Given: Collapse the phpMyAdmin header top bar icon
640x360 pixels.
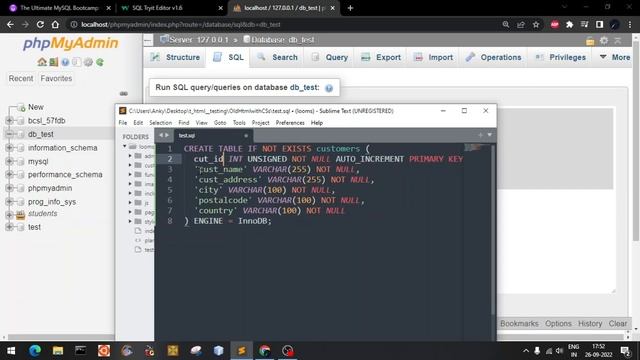Looking at the screenshot, I should pos(618,40).
